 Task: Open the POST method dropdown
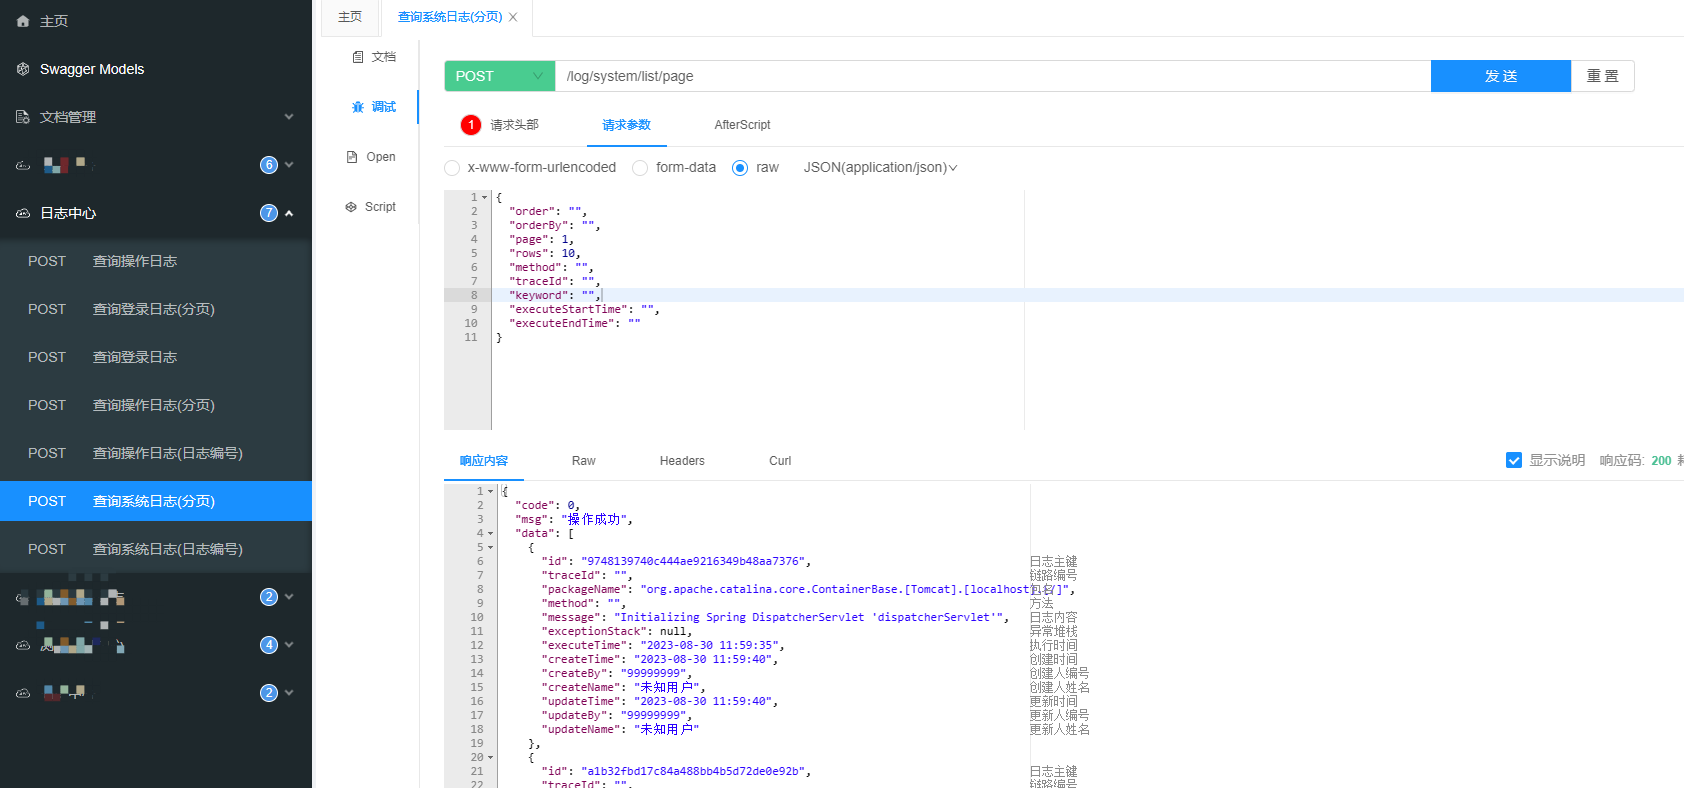[x=499, y=76]
